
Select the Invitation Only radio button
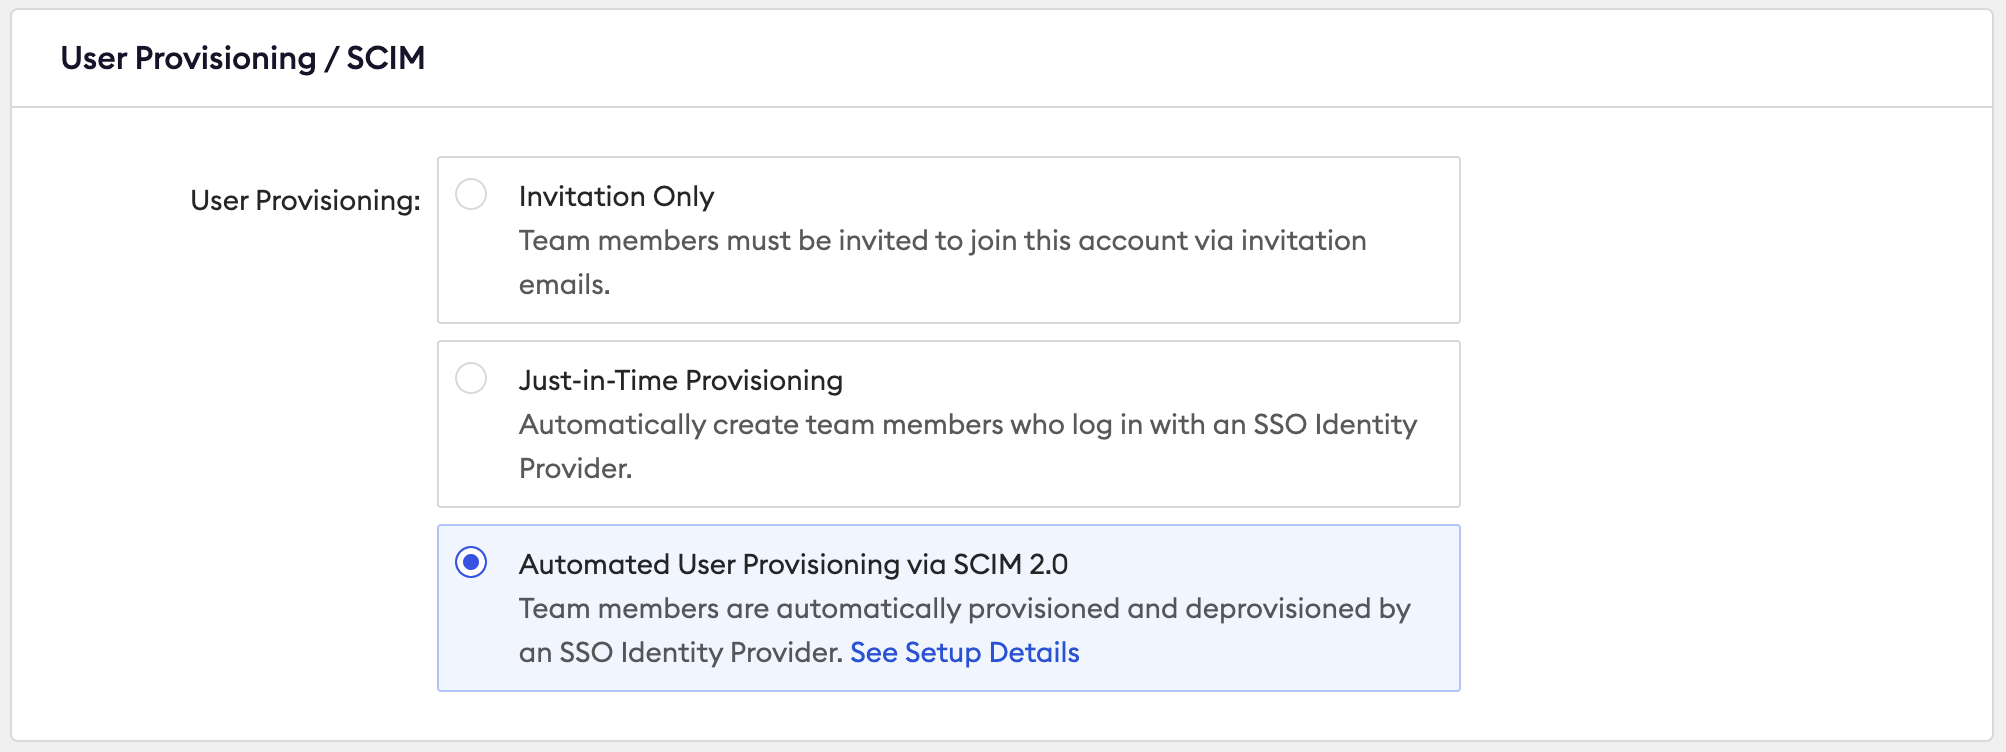(471, 195)
